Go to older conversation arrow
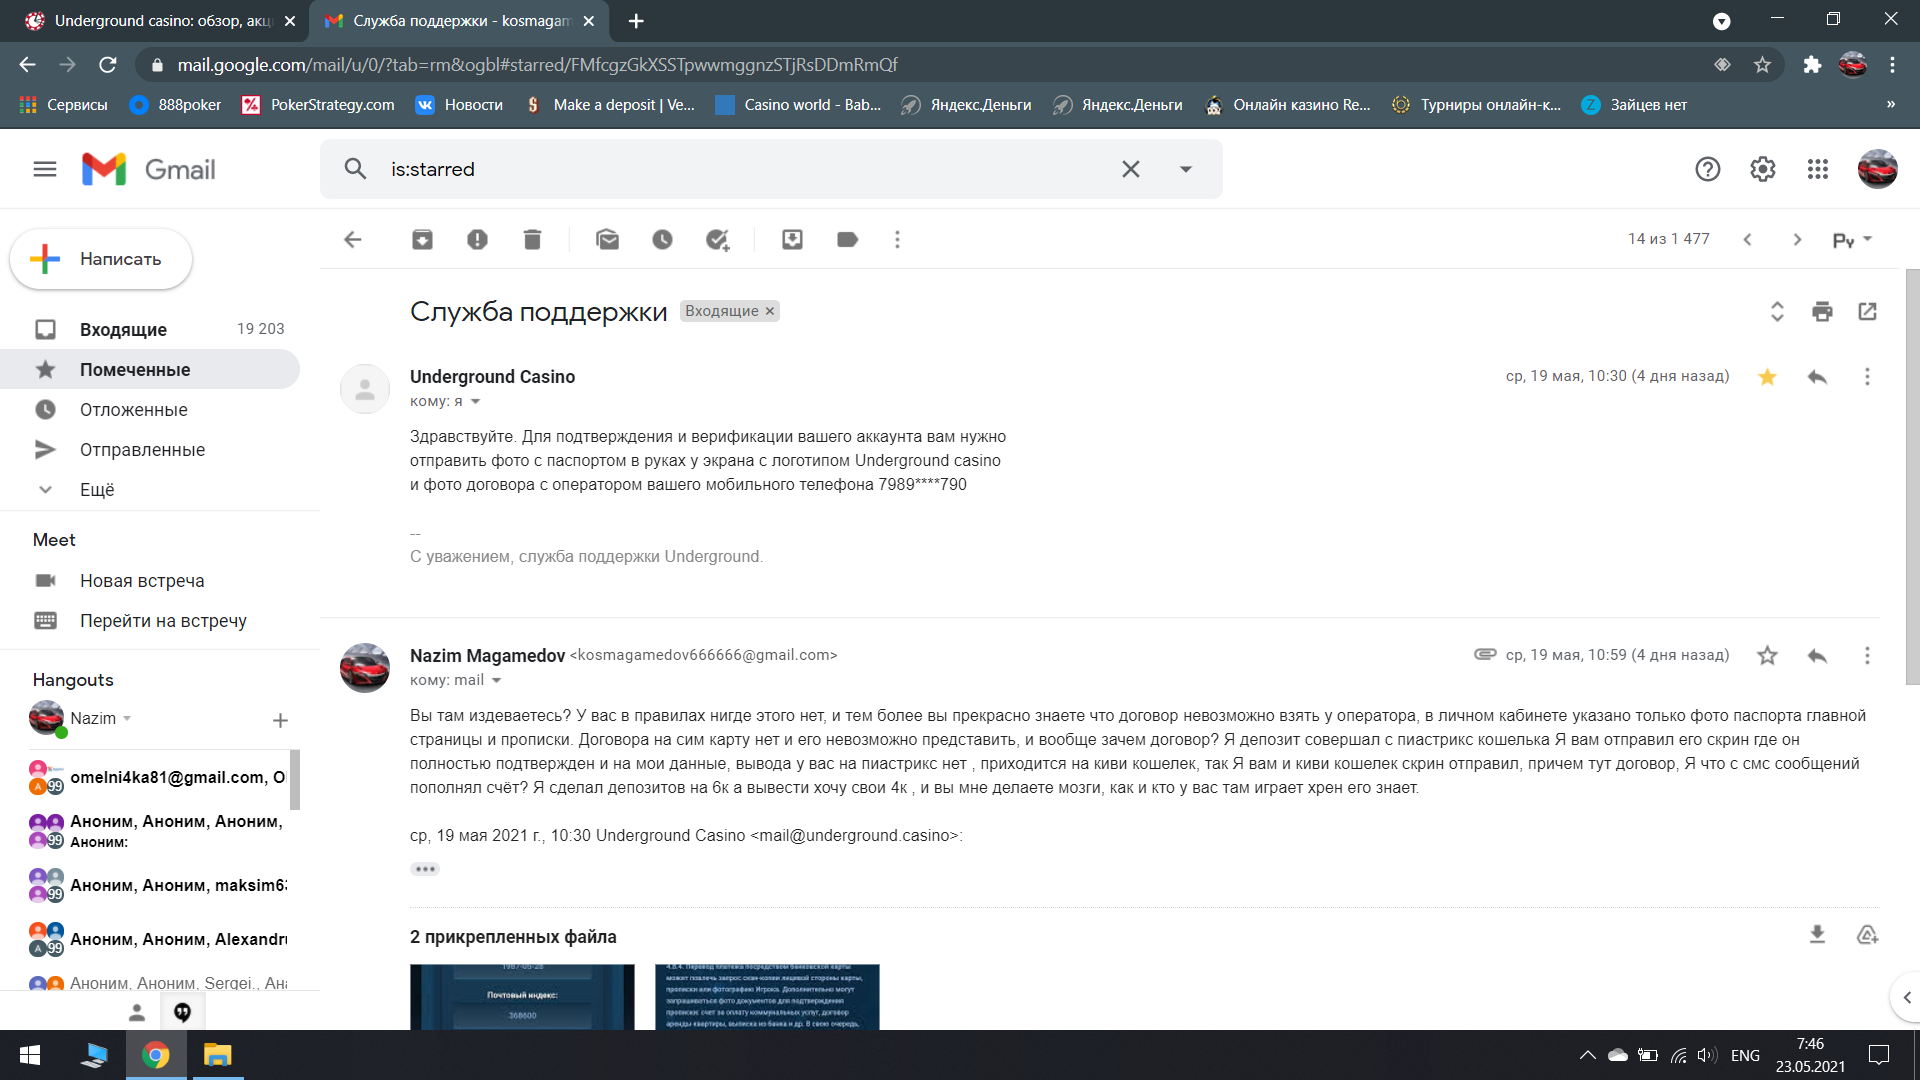This screenshot has width=1920, height=1080. 1797,239
